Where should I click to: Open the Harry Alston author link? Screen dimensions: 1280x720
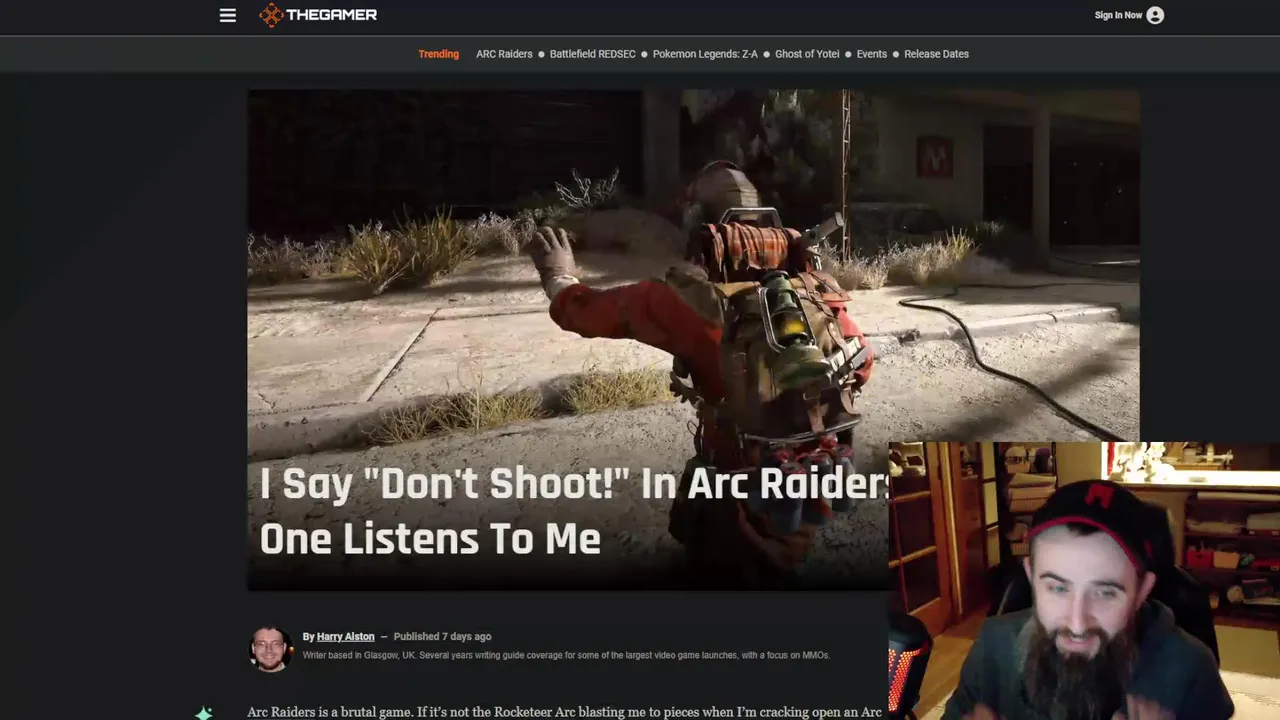click(x=345, y=637)
